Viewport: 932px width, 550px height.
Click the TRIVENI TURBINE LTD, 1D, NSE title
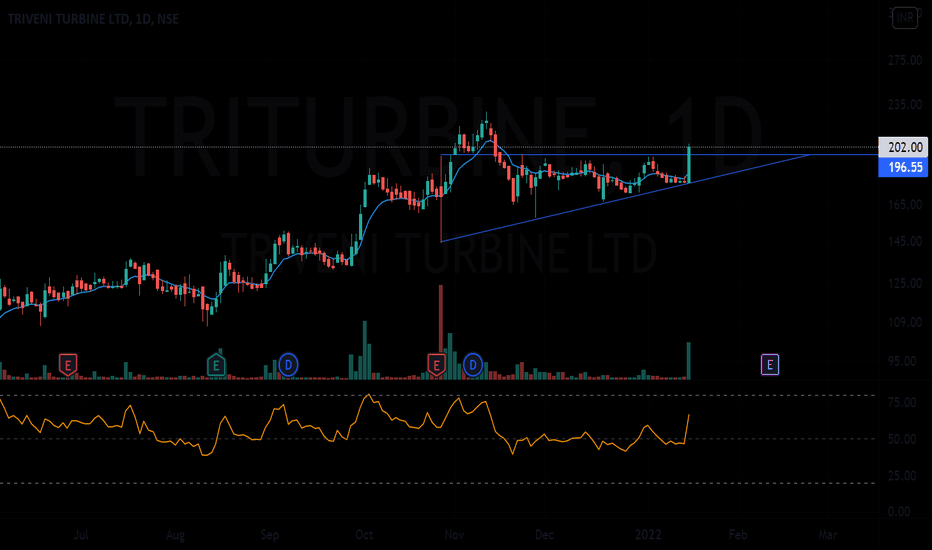[x=93, y=19]
